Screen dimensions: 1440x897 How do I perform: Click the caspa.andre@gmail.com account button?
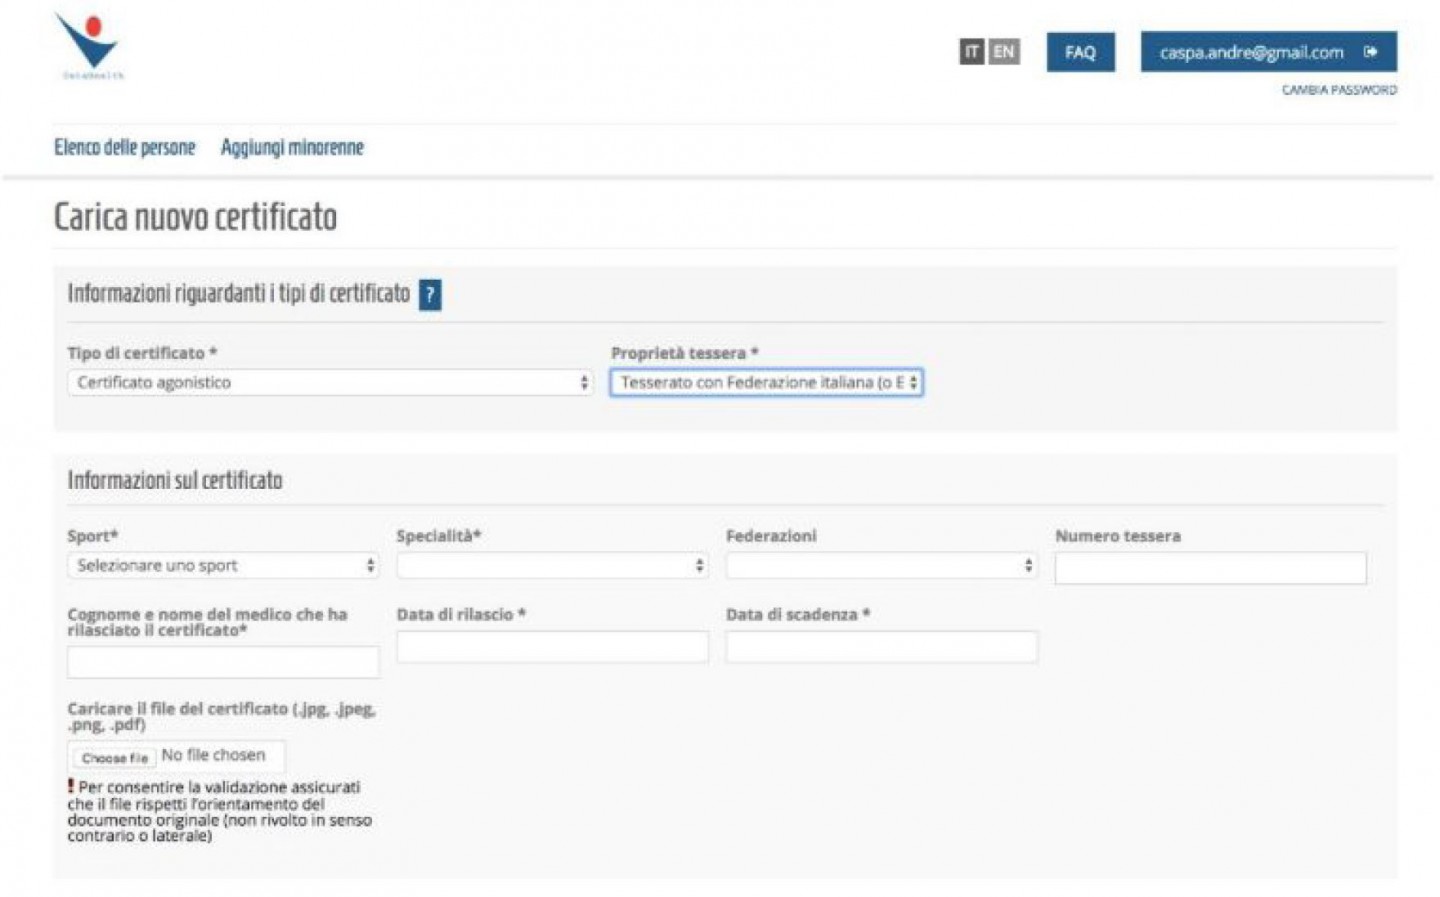pos(1251,52)
